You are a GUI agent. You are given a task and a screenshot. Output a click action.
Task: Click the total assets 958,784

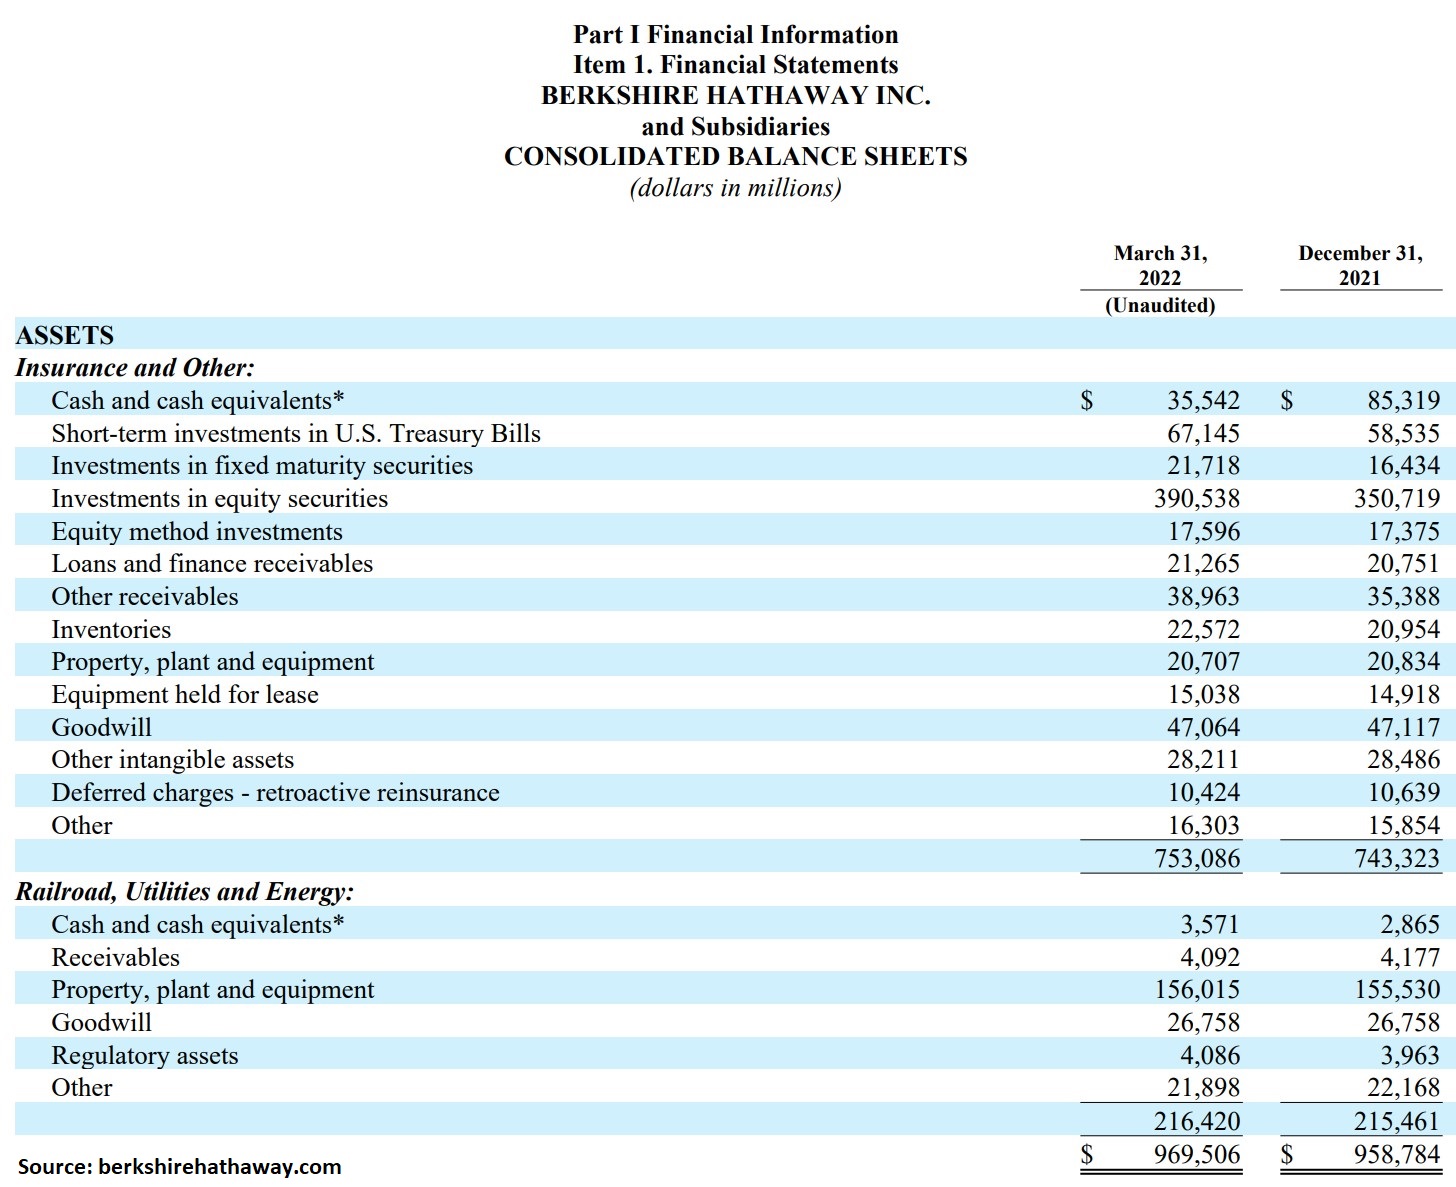(1397, 1155)
